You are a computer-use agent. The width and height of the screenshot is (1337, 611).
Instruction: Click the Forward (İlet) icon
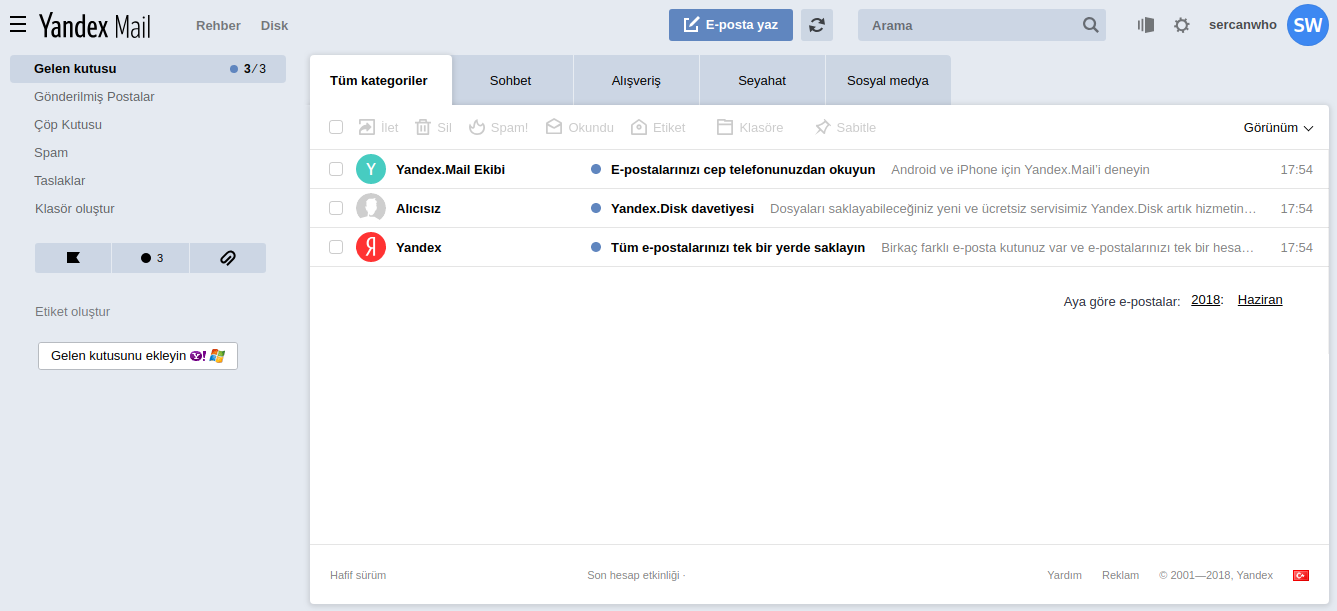tap(366, 127)
